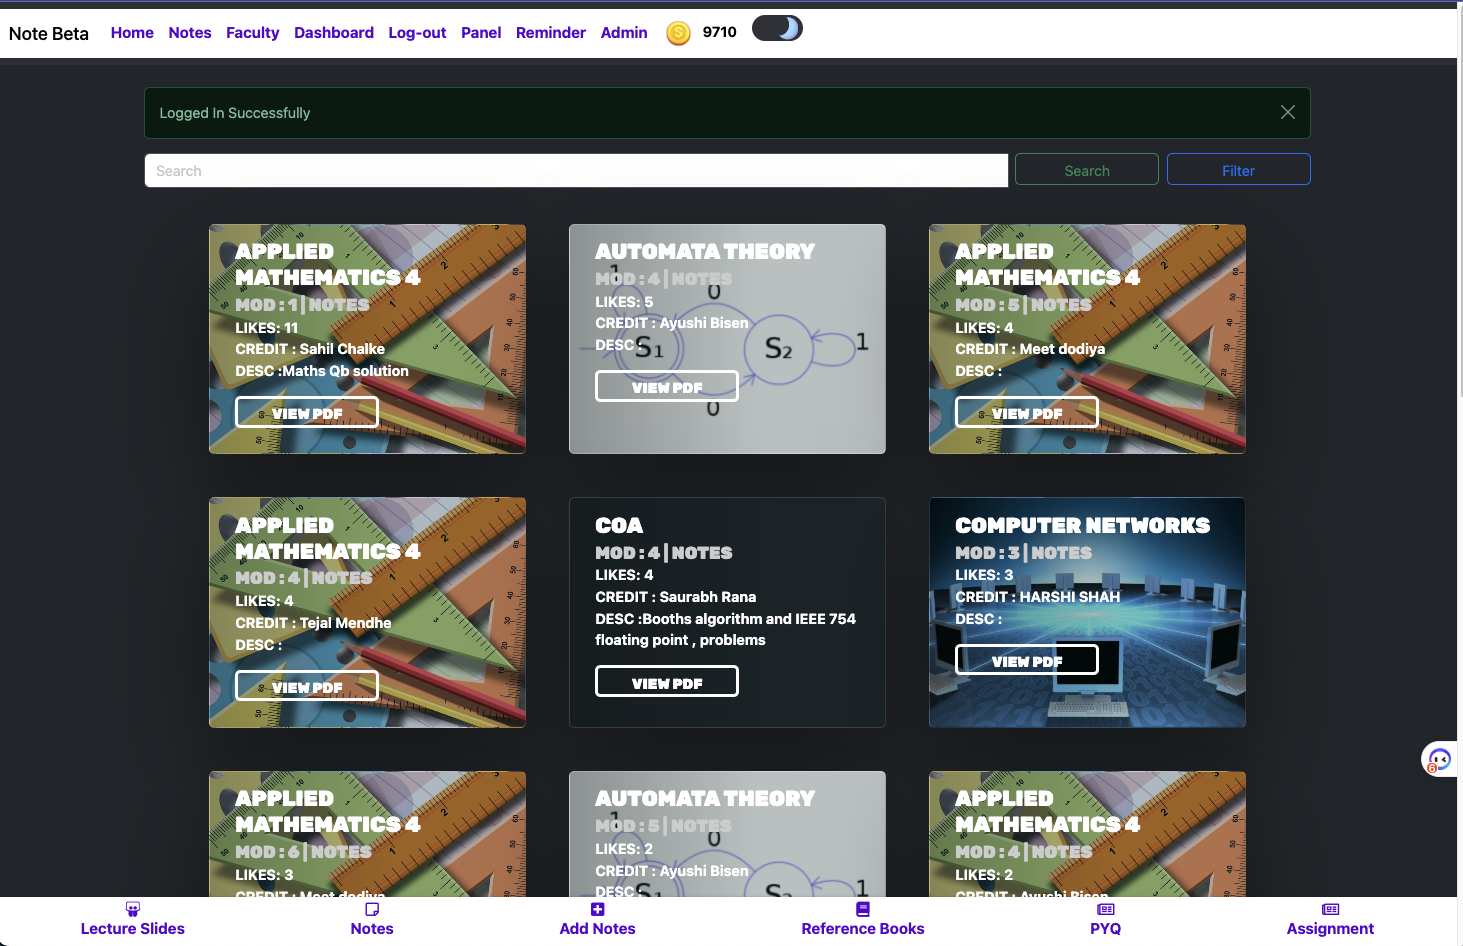This screenshot has height=946, width=1463.
Task: Click the Reference Books book icon
Action: pos(863,909)
